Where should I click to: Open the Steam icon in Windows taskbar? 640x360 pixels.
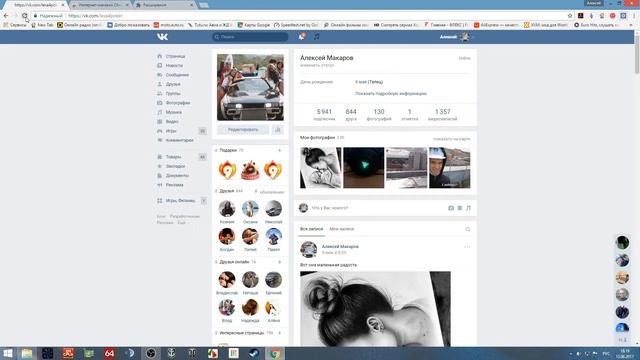click(253, 353)
